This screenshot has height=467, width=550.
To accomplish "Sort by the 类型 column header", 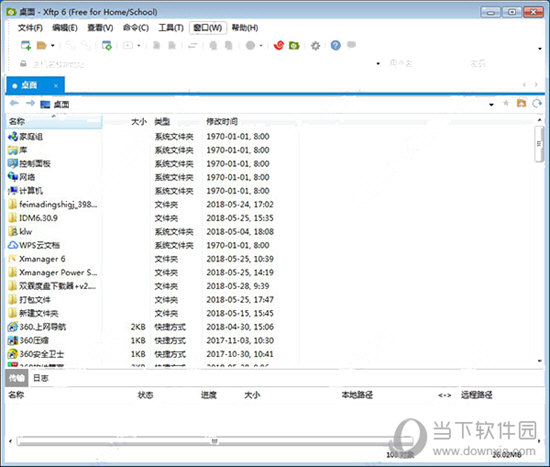I will point(162,122).
